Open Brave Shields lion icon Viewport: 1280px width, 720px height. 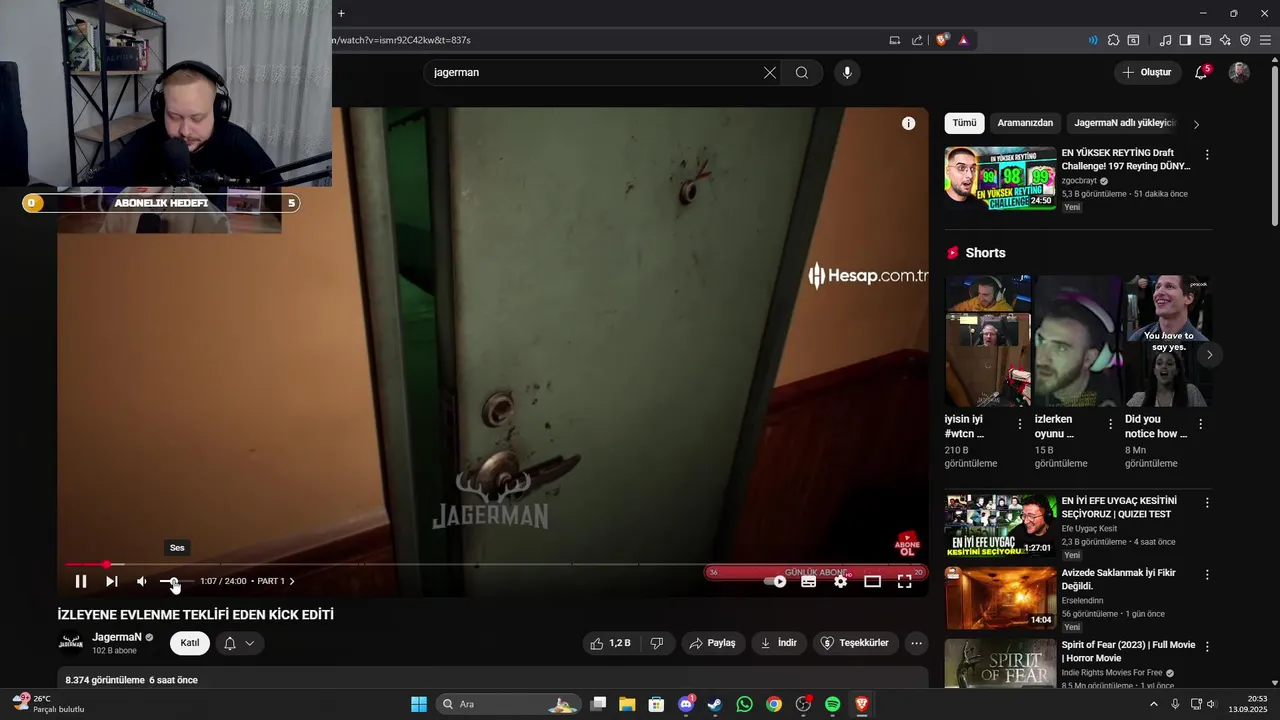pyautogui.click(x=942, y=40)
